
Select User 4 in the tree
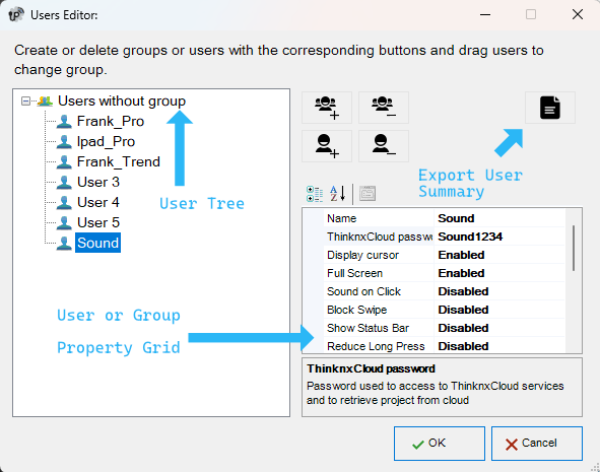pos(98,203)
